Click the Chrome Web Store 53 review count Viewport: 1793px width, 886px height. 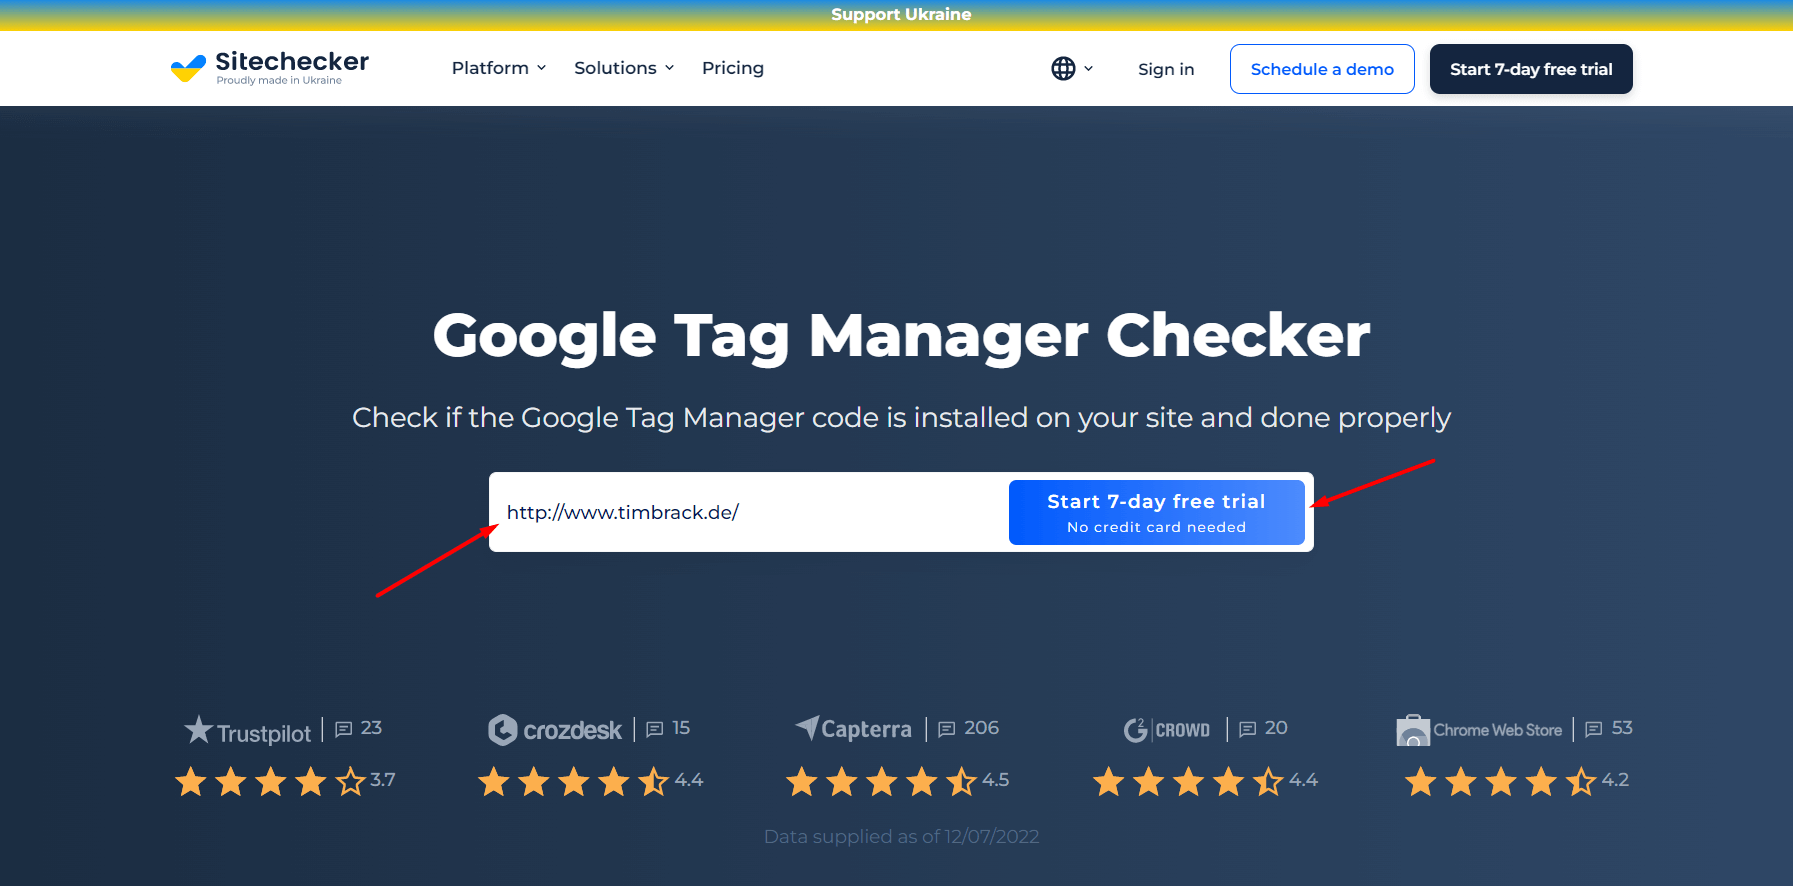pyautogui.click(x=1622, y=728)
